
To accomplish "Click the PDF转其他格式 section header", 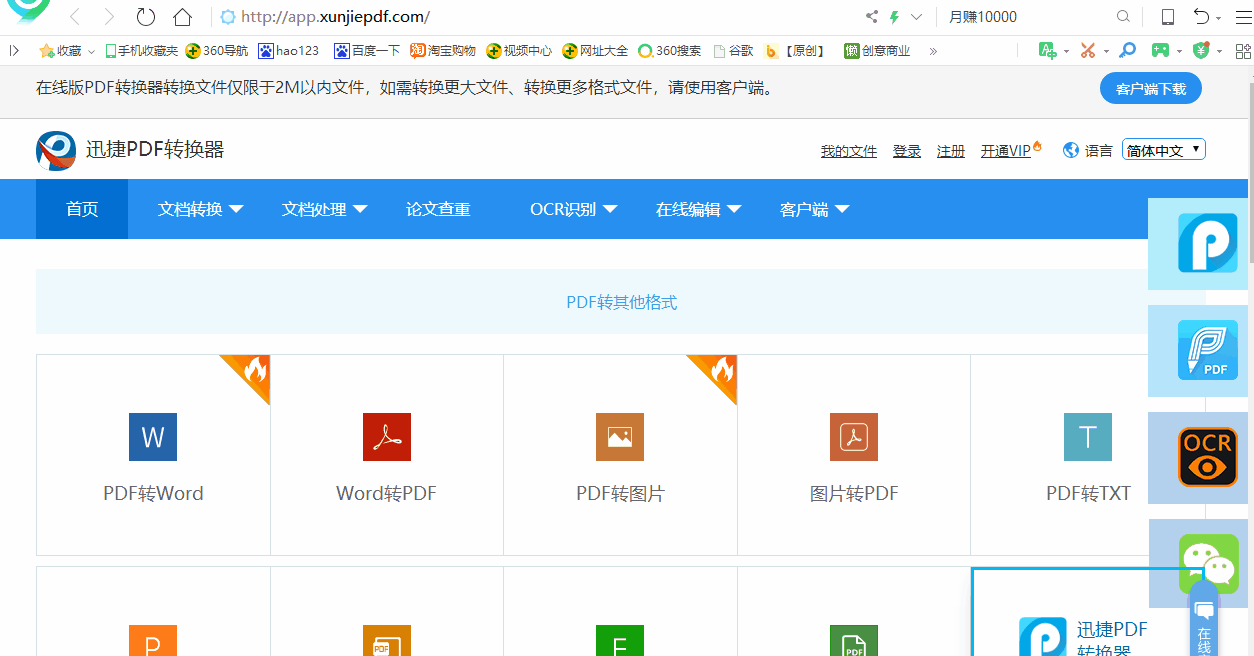I will [x=621, y=302].
